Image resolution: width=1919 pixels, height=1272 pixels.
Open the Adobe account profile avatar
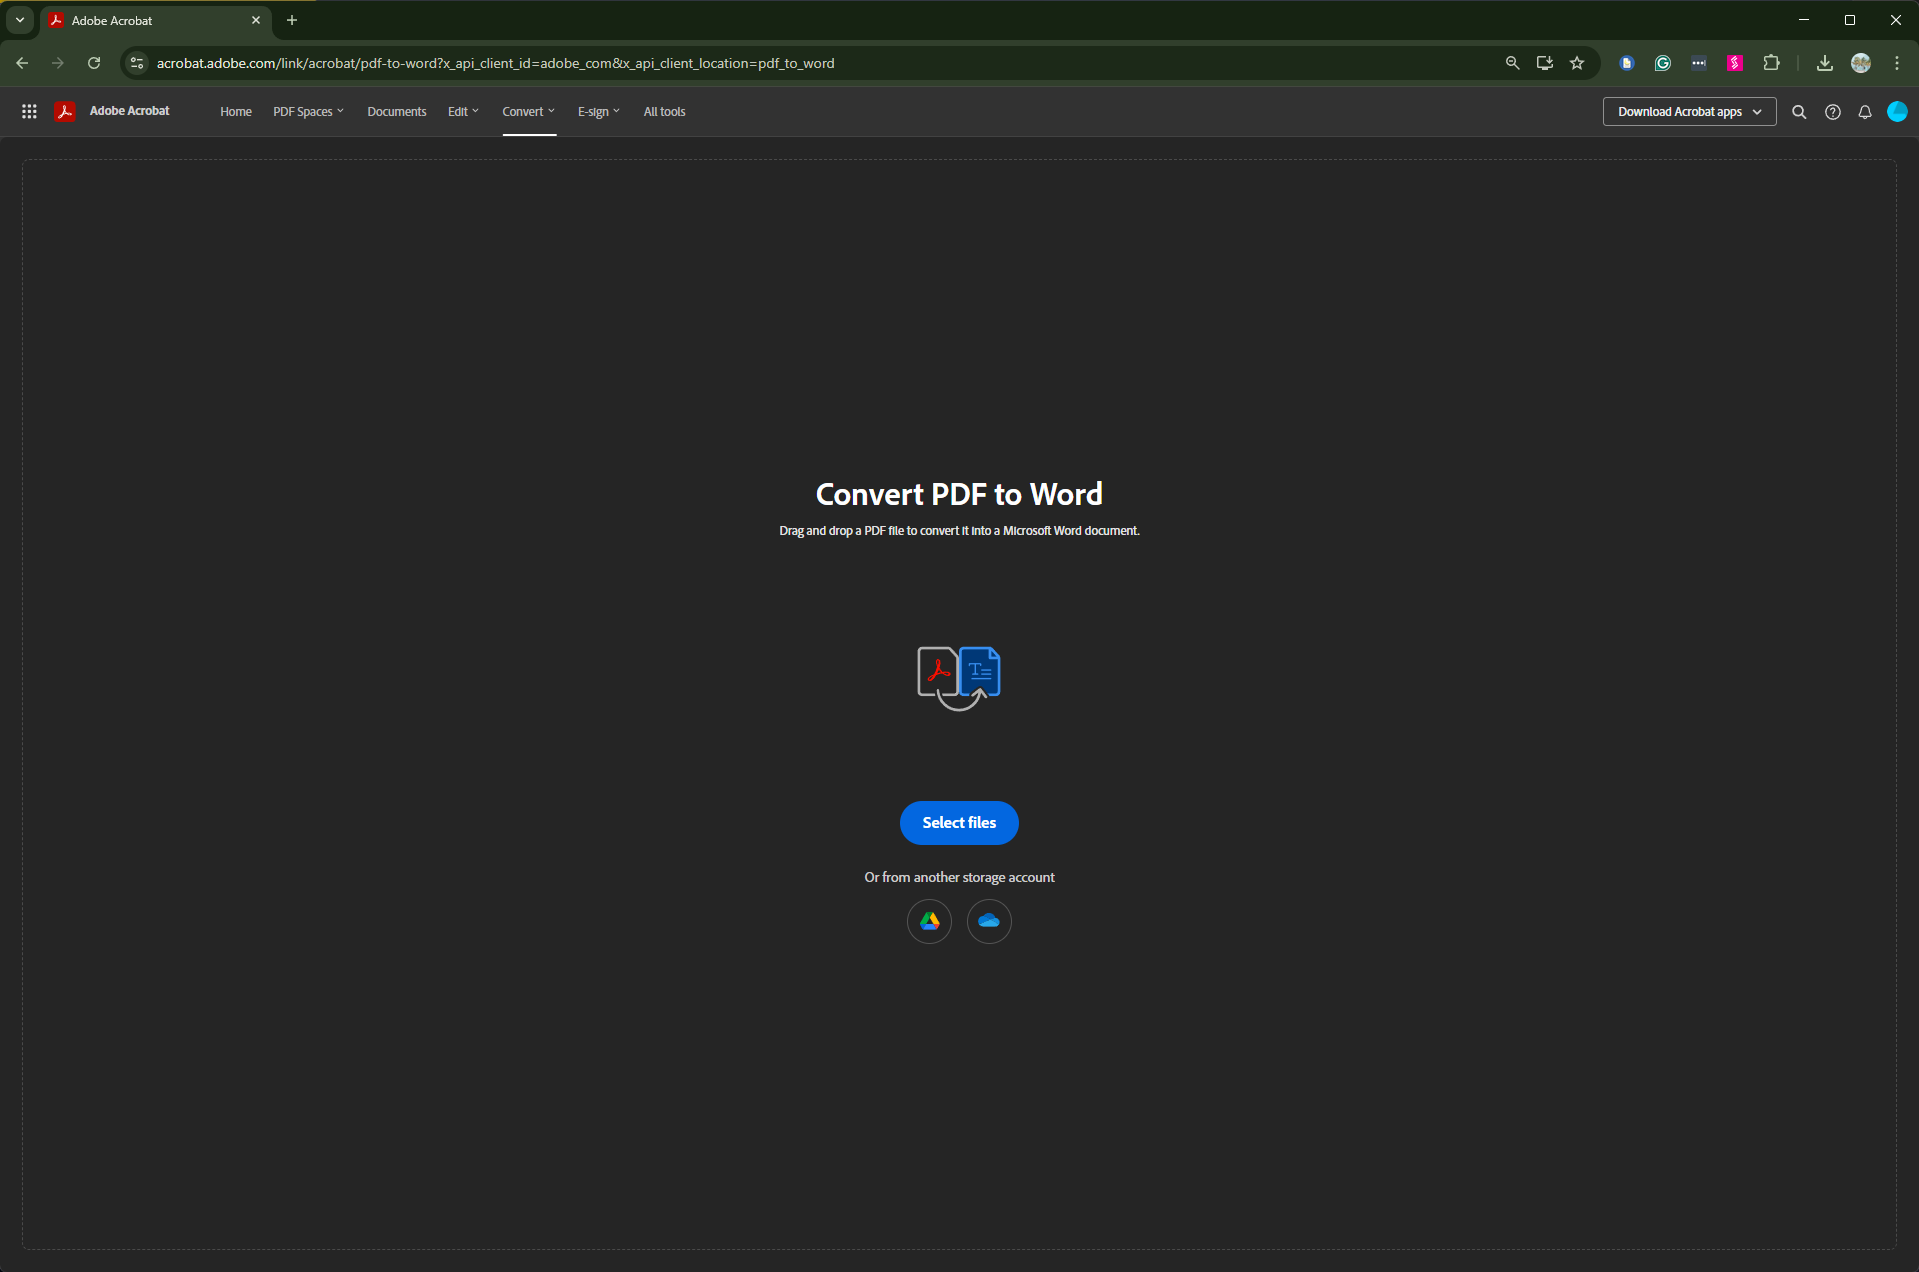coord(1897,112)
